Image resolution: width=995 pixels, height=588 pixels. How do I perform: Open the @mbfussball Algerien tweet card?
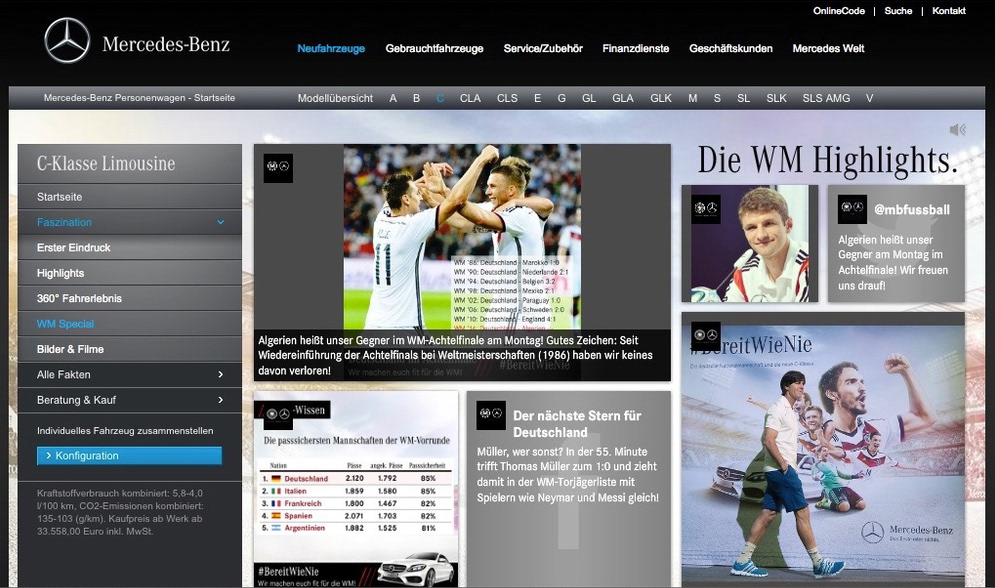[x=896, y=244]
